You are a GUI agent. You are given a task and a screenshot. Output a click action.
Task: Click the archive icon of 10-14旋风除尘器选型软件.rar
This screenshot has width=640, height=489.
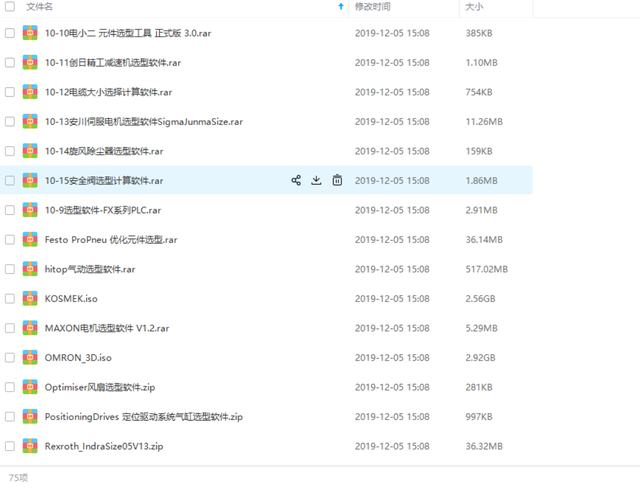coord(30,151)
